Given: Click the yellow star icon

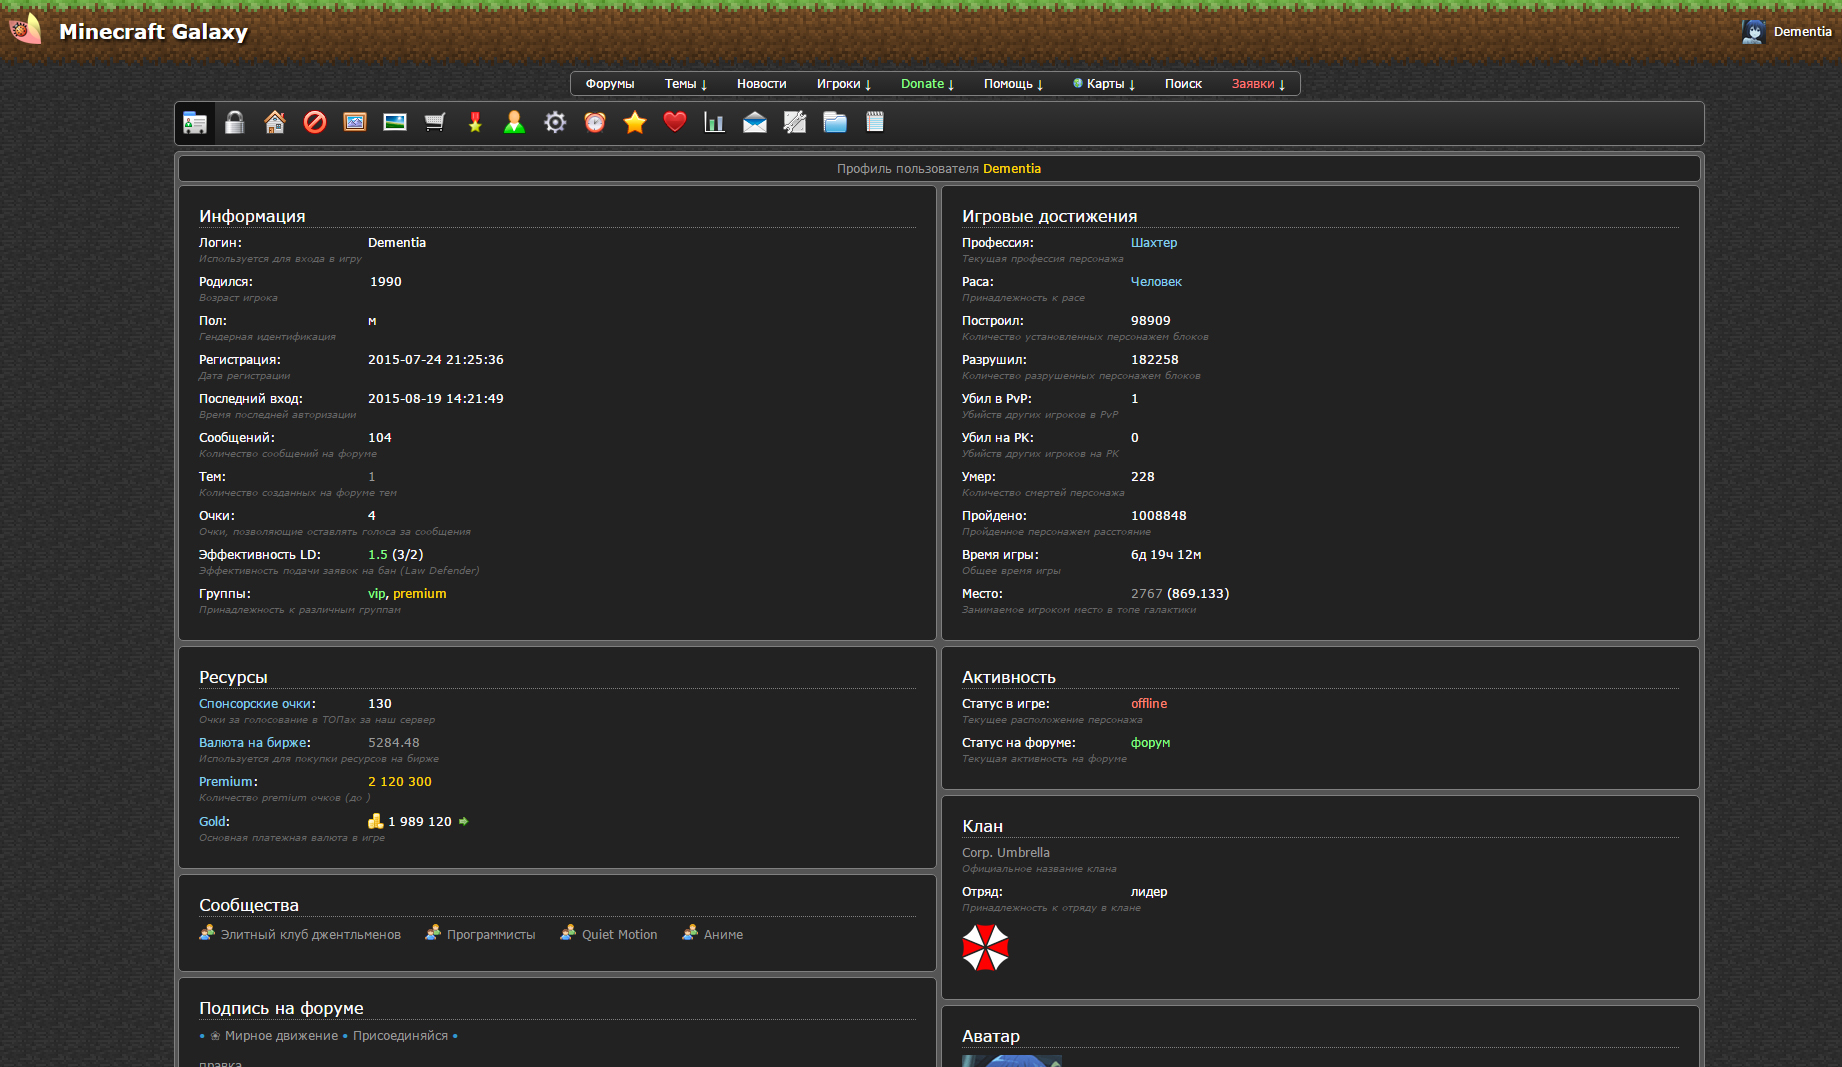Looking at the screenshot, I should click(x=635, y=123).
